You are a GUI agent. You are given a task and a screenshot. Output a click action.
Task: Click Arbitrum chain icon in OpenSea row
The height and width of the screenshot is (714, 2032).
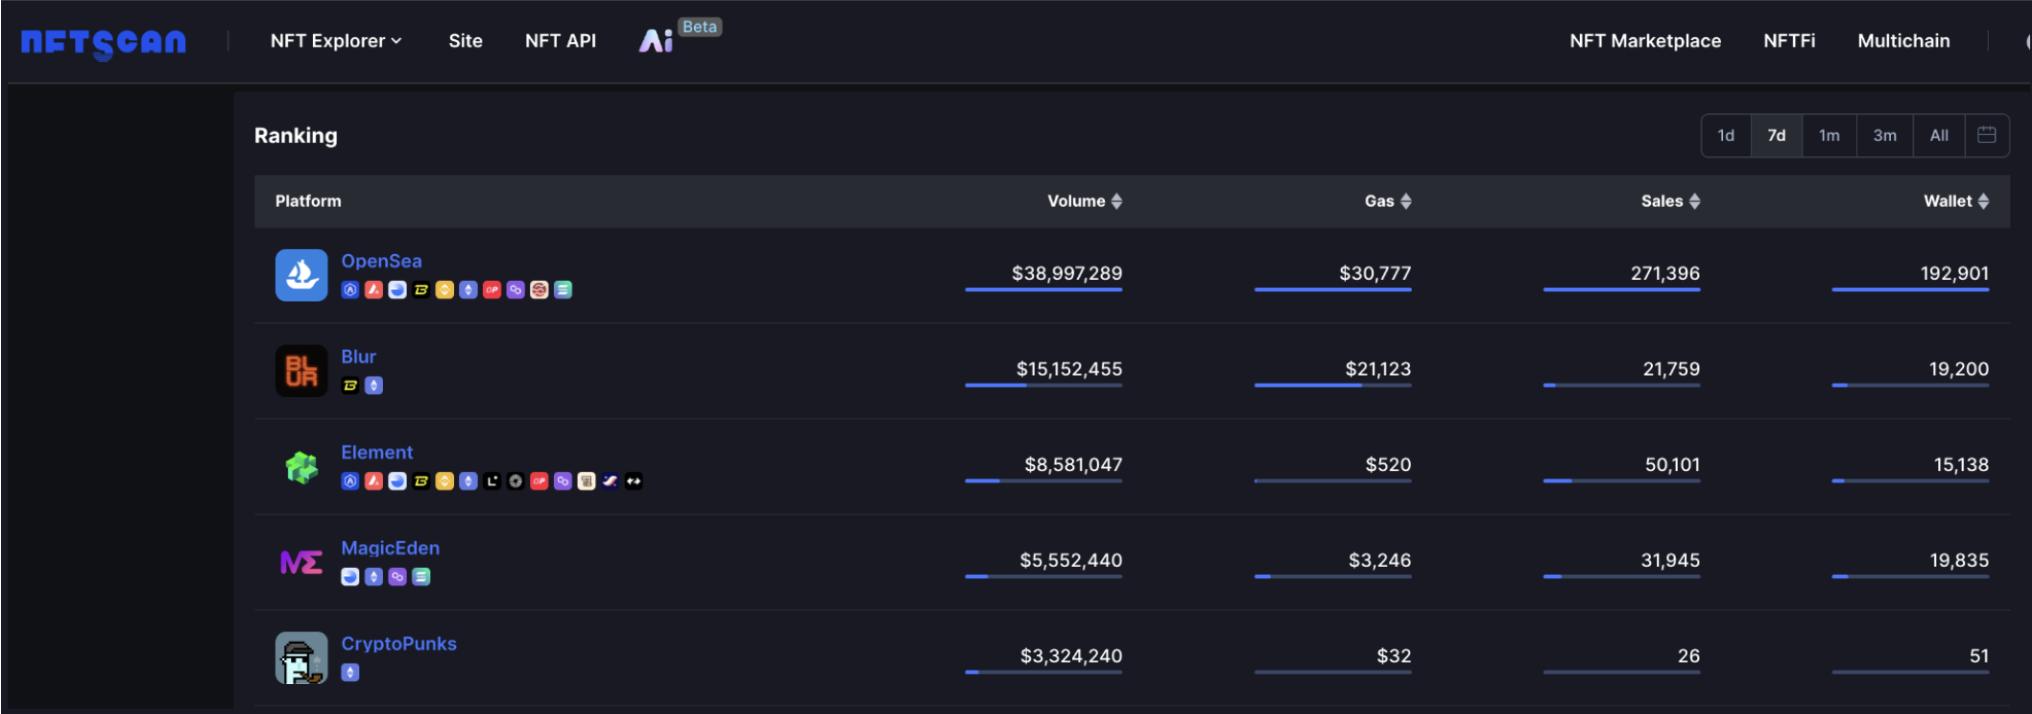[350, 290]
